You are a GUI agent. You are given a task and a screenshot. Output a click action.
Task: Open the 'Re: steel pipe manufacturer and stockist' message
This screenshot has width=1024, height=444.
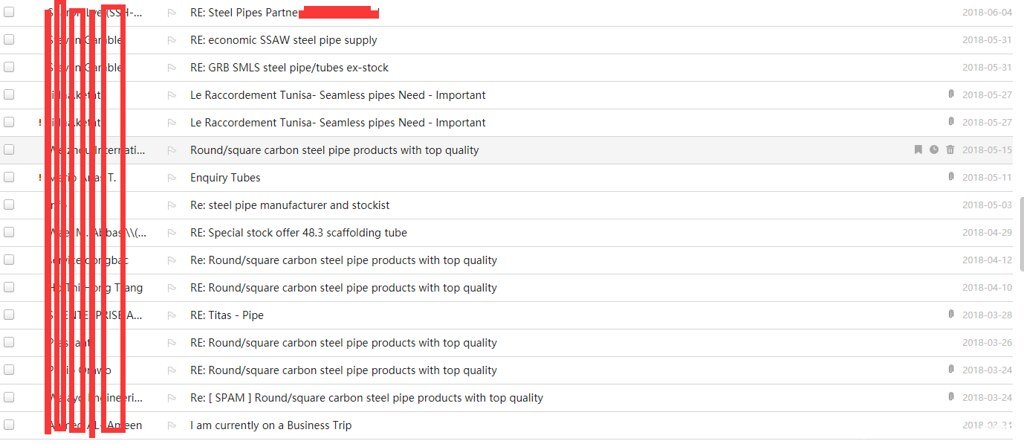(290, 205)
